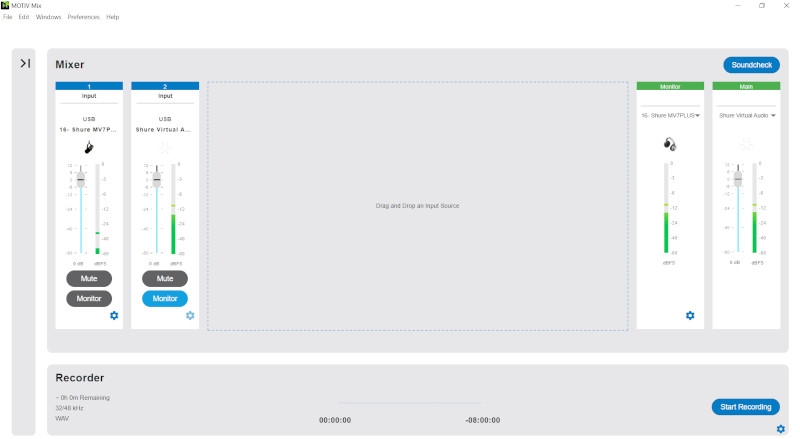Open Monitor output device dropdown

point(670,115)
